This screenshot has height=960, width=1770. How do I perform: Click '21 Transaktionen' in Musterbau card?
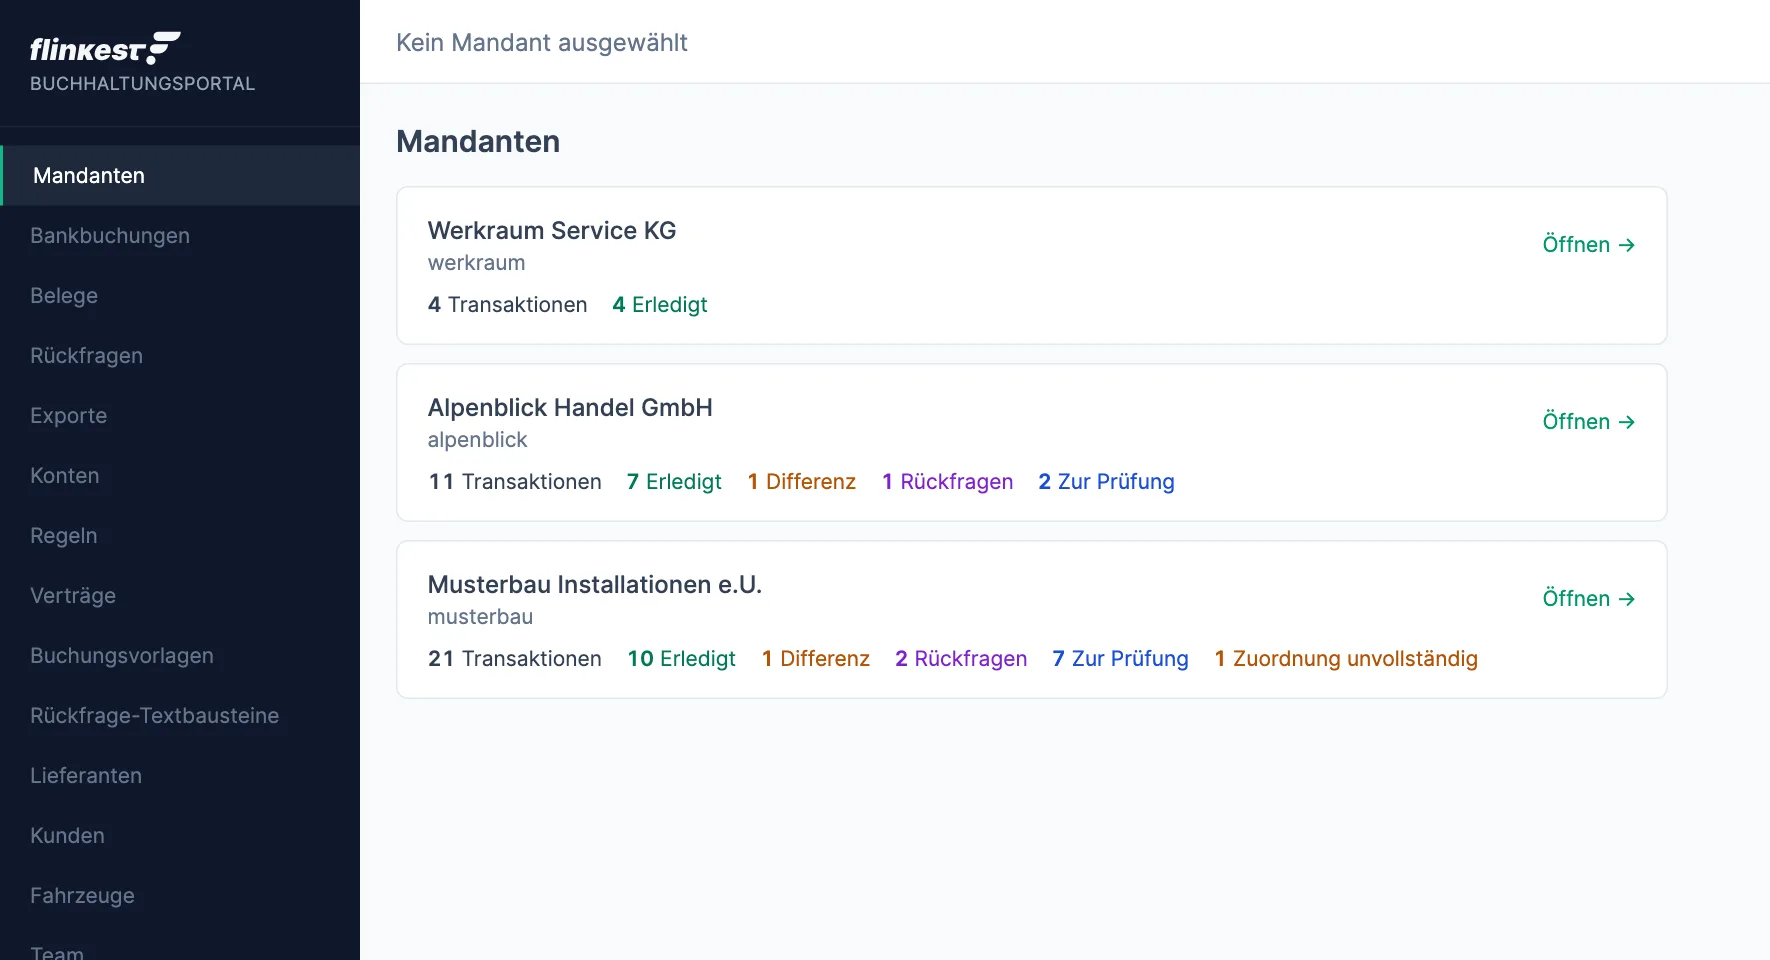pos(515,659)
